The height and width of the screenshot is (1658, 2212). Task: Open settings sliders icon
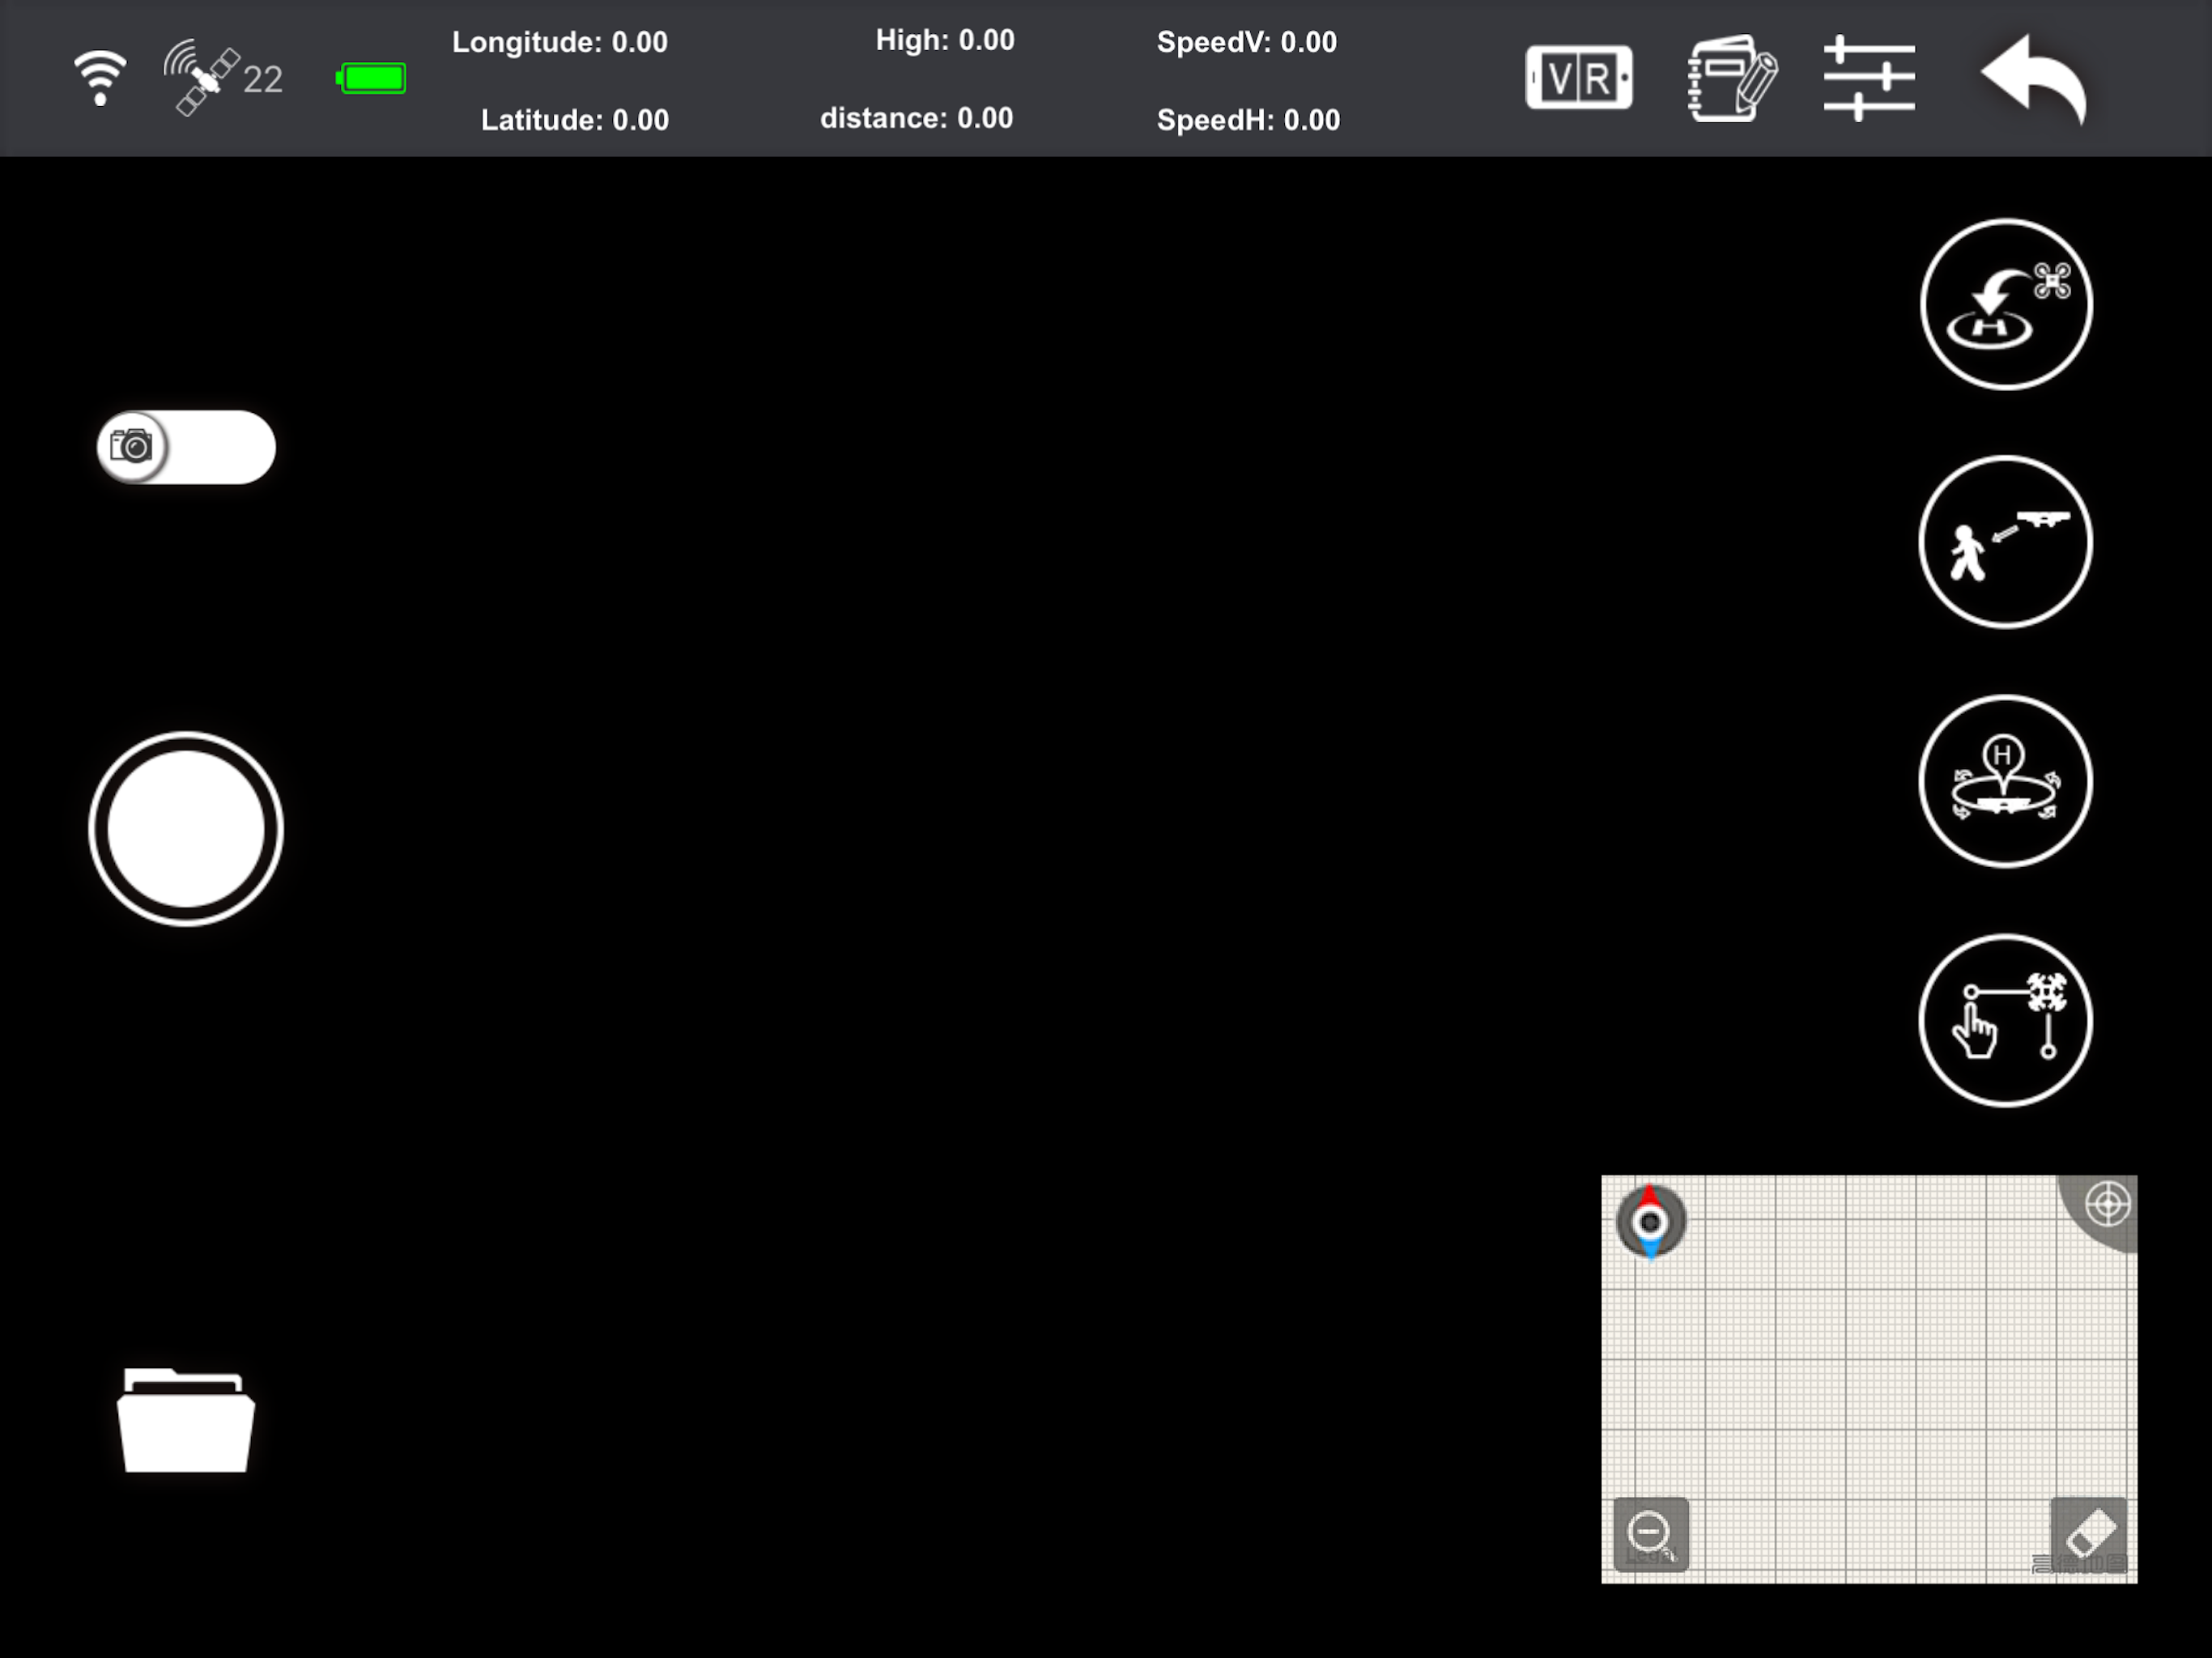coord(1868,78)
